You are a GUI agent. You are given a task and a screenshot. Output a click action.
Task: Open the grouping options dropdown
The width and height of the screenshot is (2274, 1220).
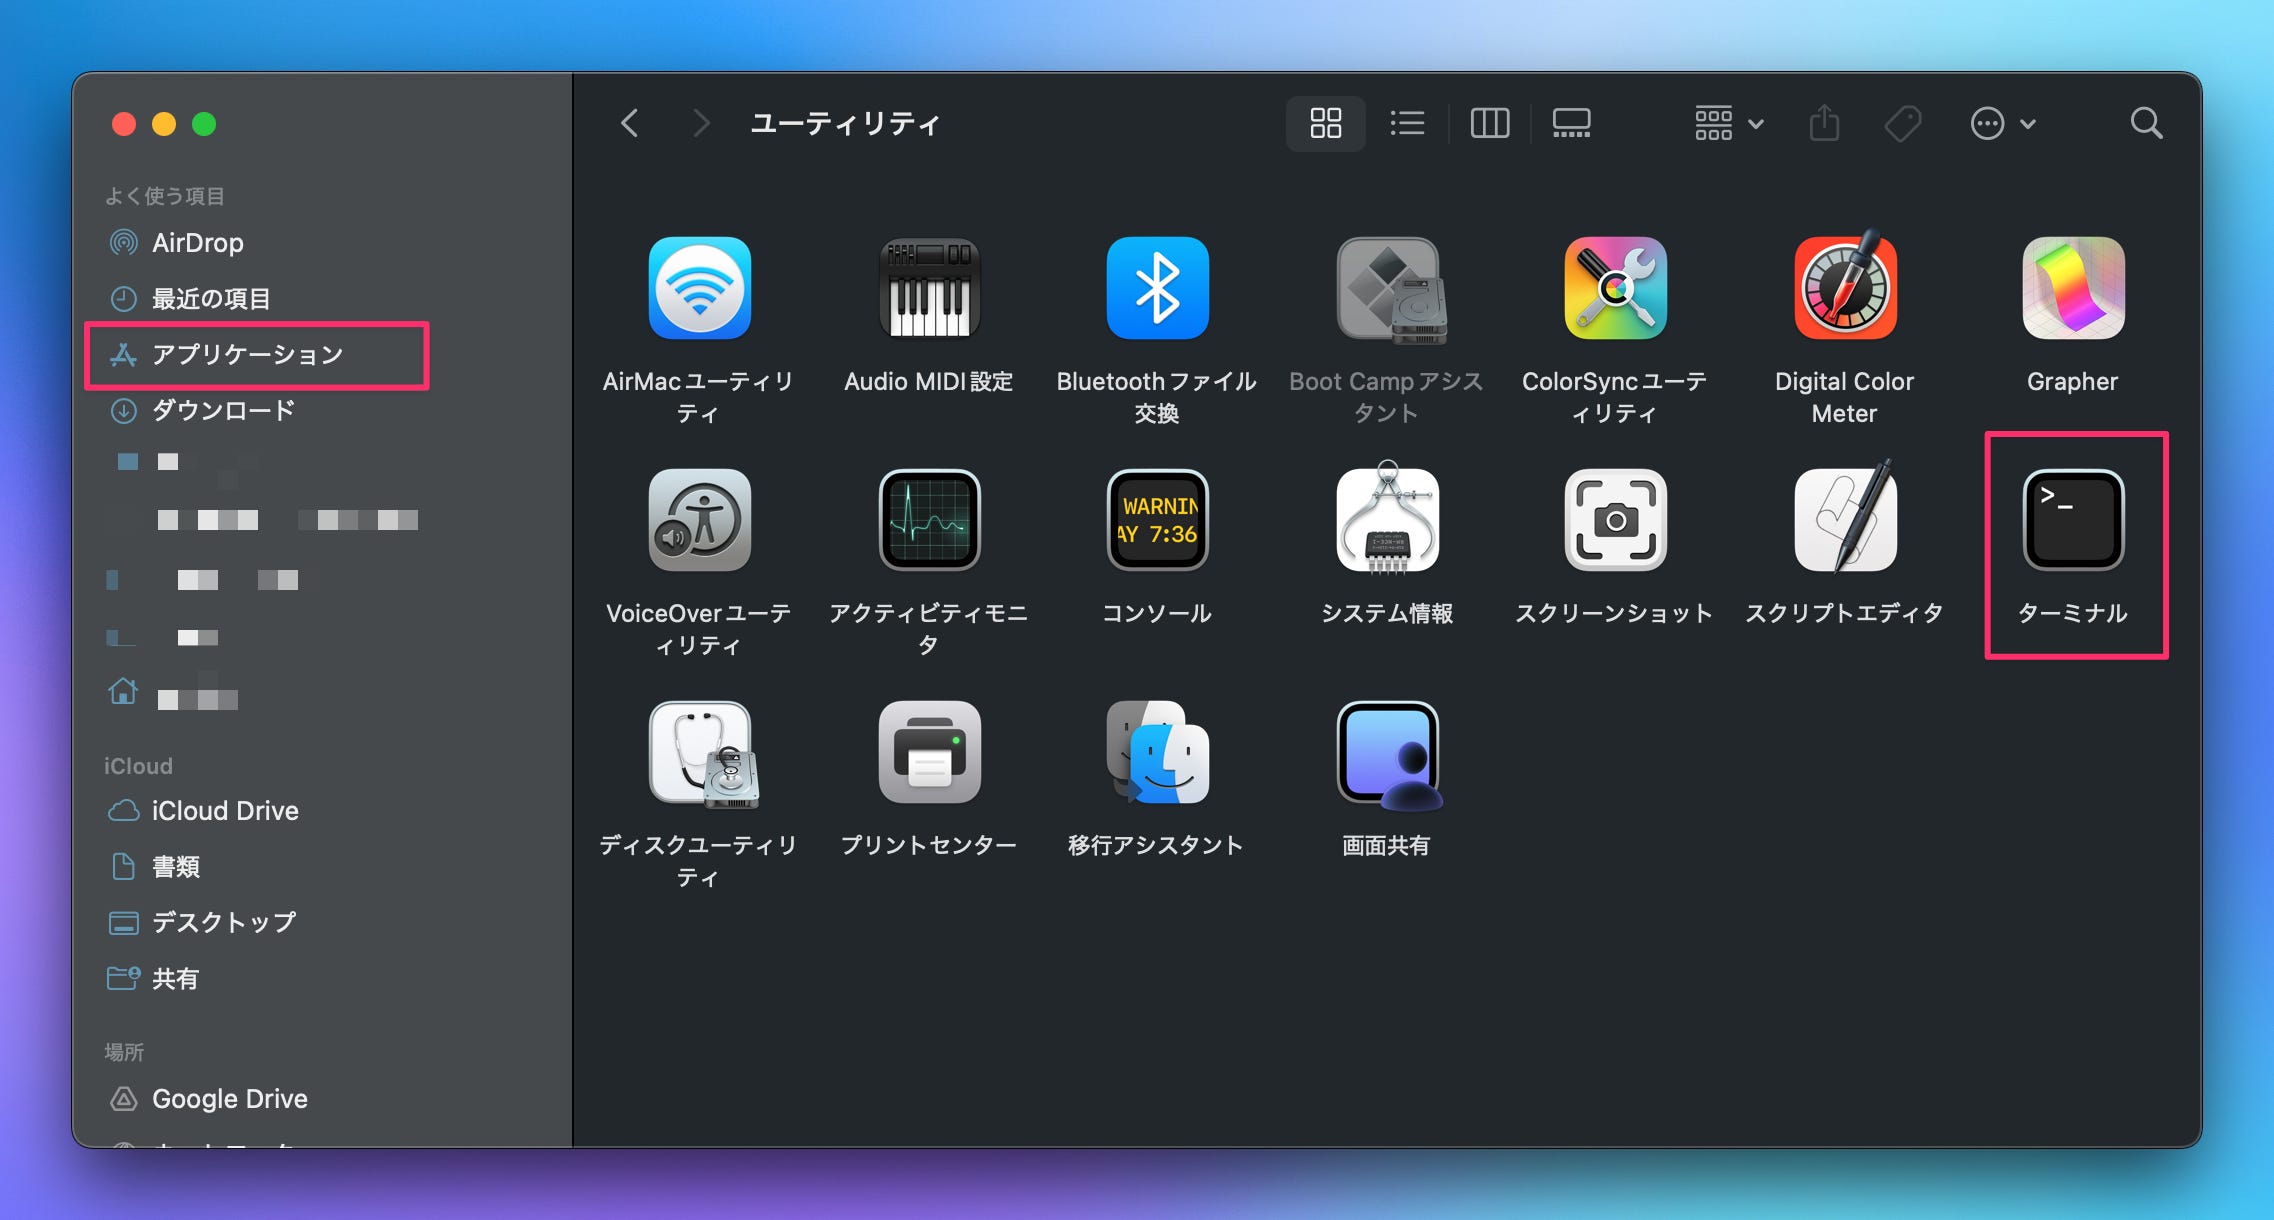1728,124
